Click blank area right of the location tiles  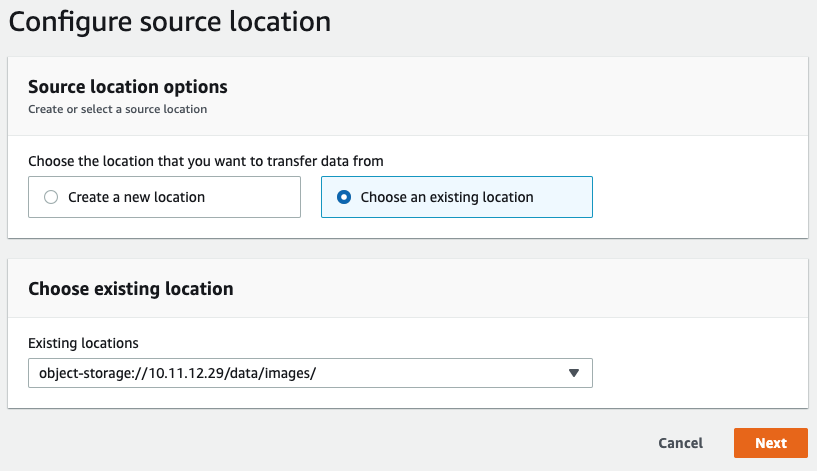point(698,197)
